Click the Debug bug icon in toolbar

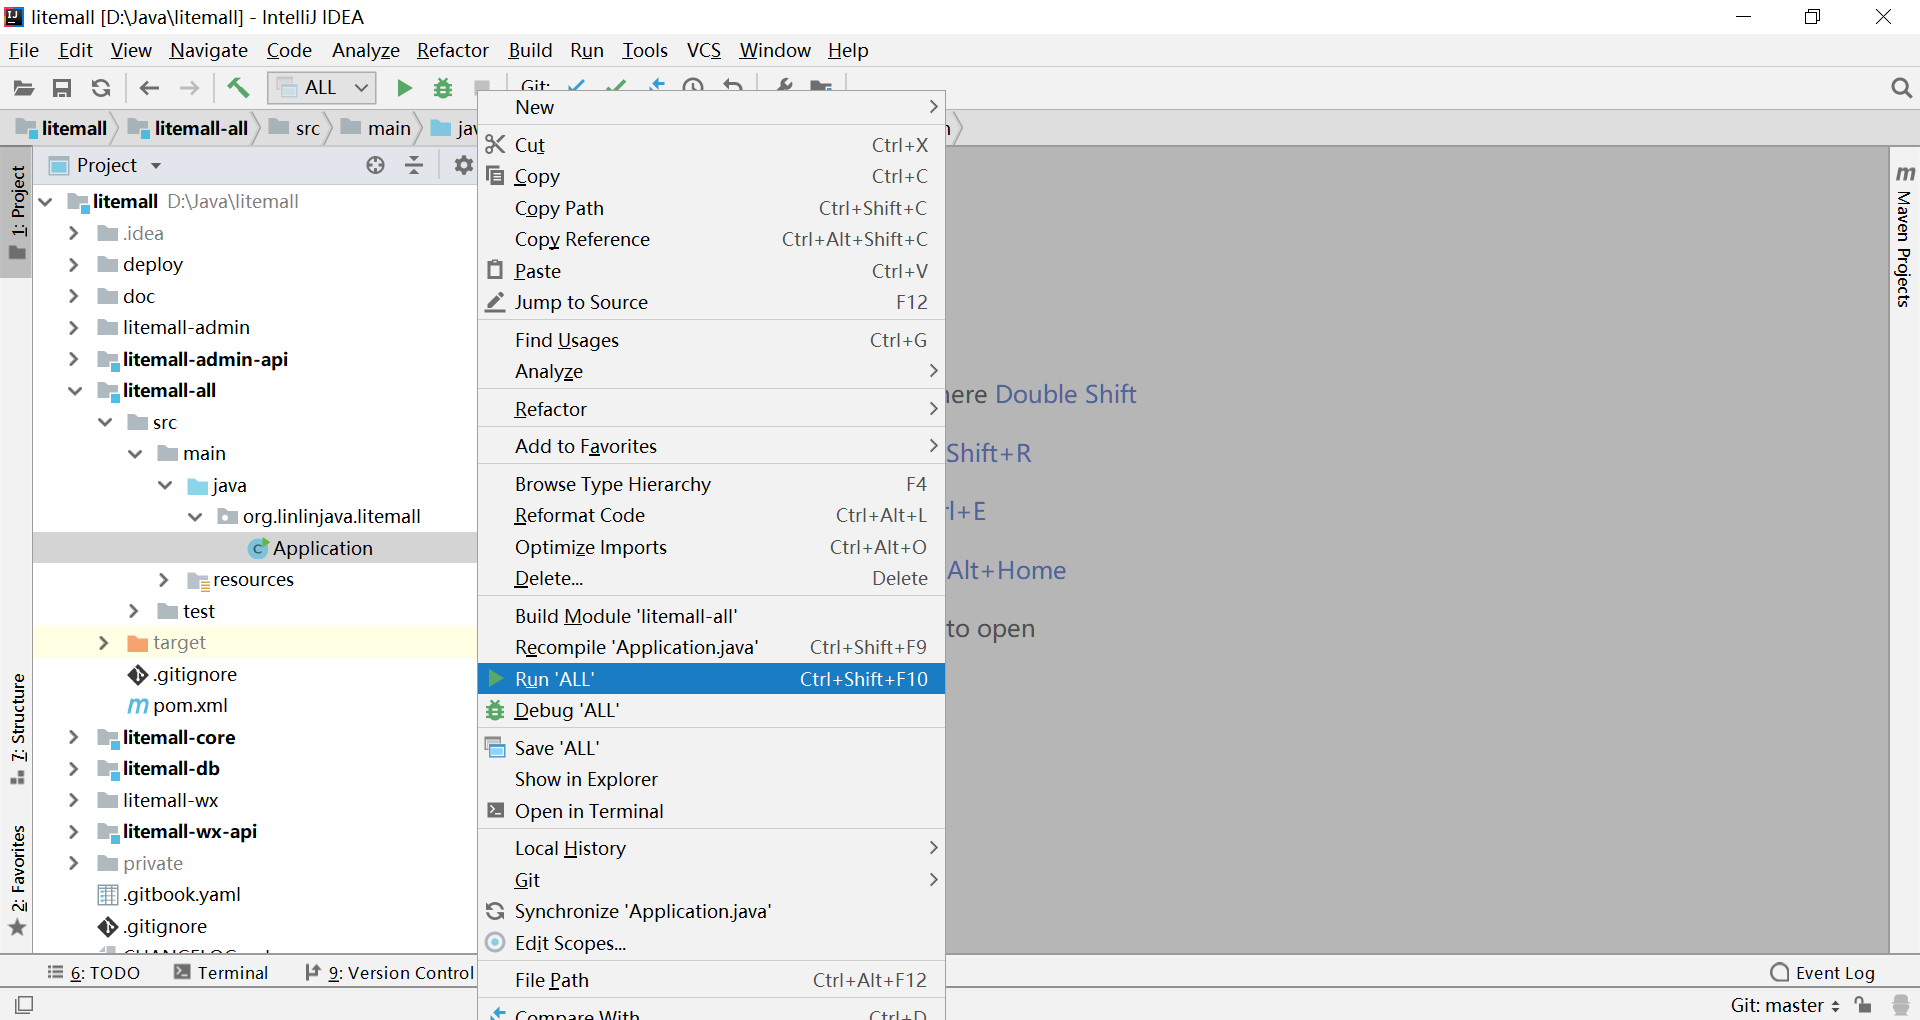pyautogui.click(x=443, y=88)
